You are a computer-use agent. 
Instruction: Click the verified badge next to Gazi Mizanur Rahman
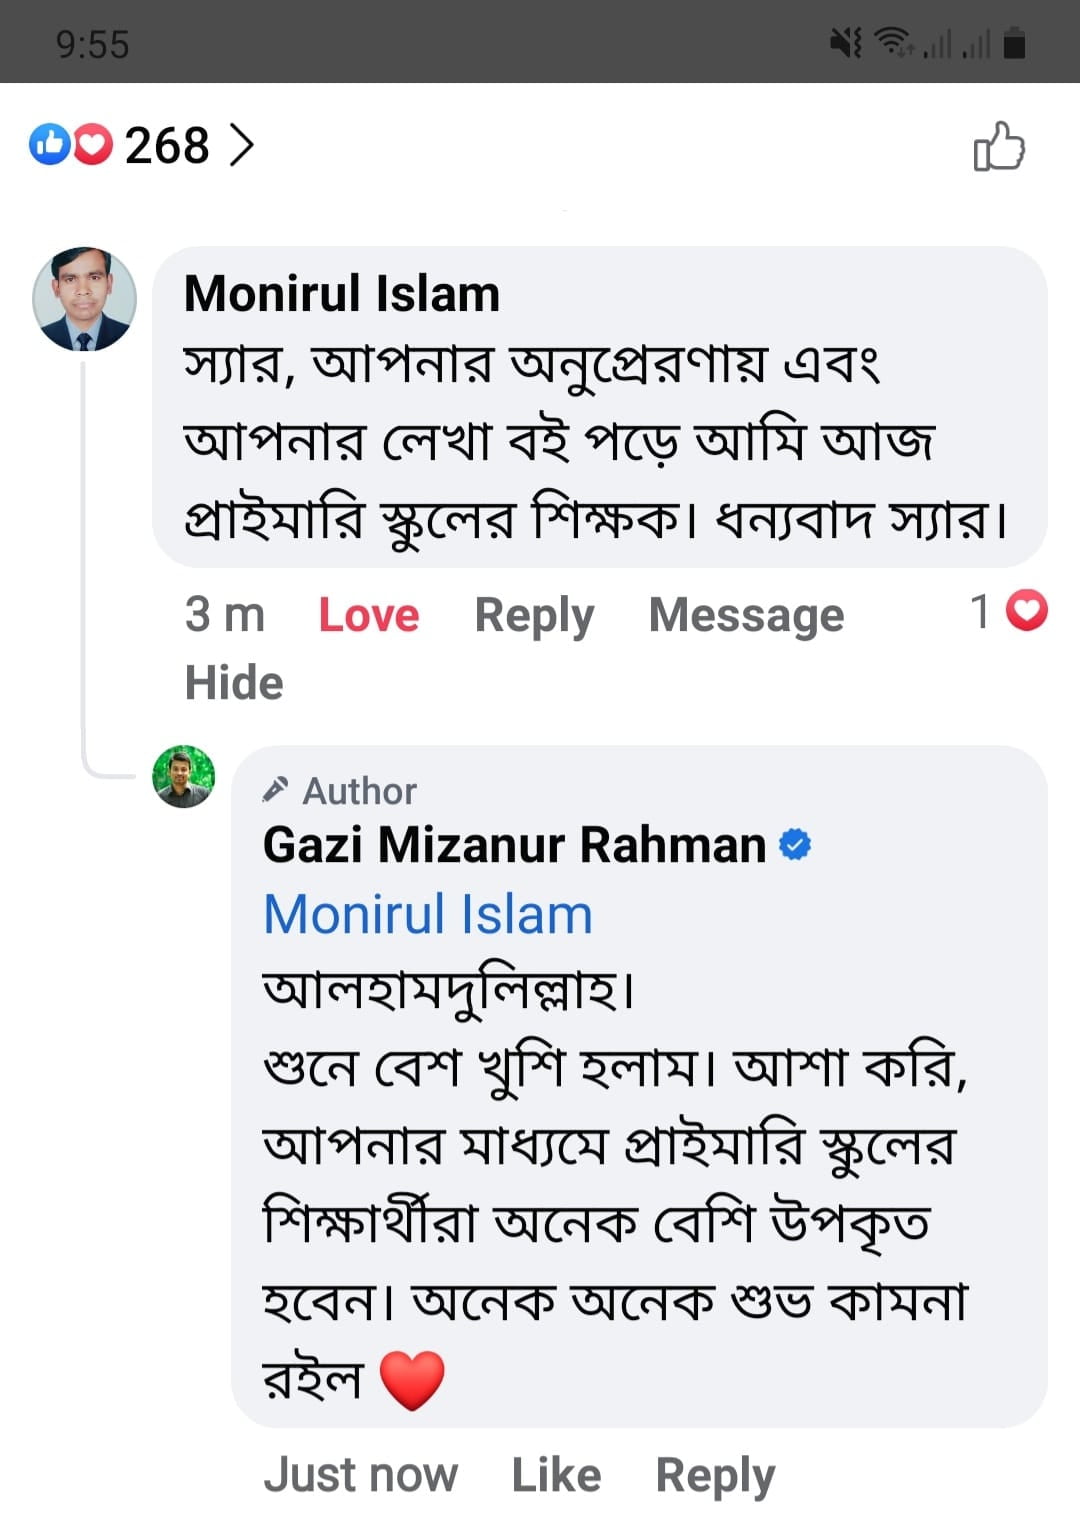point(795,845)
